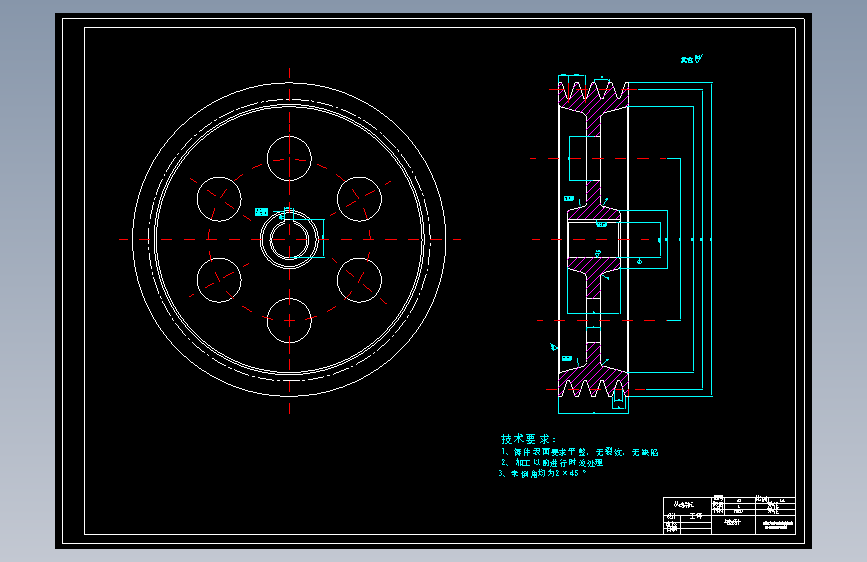Click the title block table at bottom right
867x562 pixels.
(x=729, y=515)
